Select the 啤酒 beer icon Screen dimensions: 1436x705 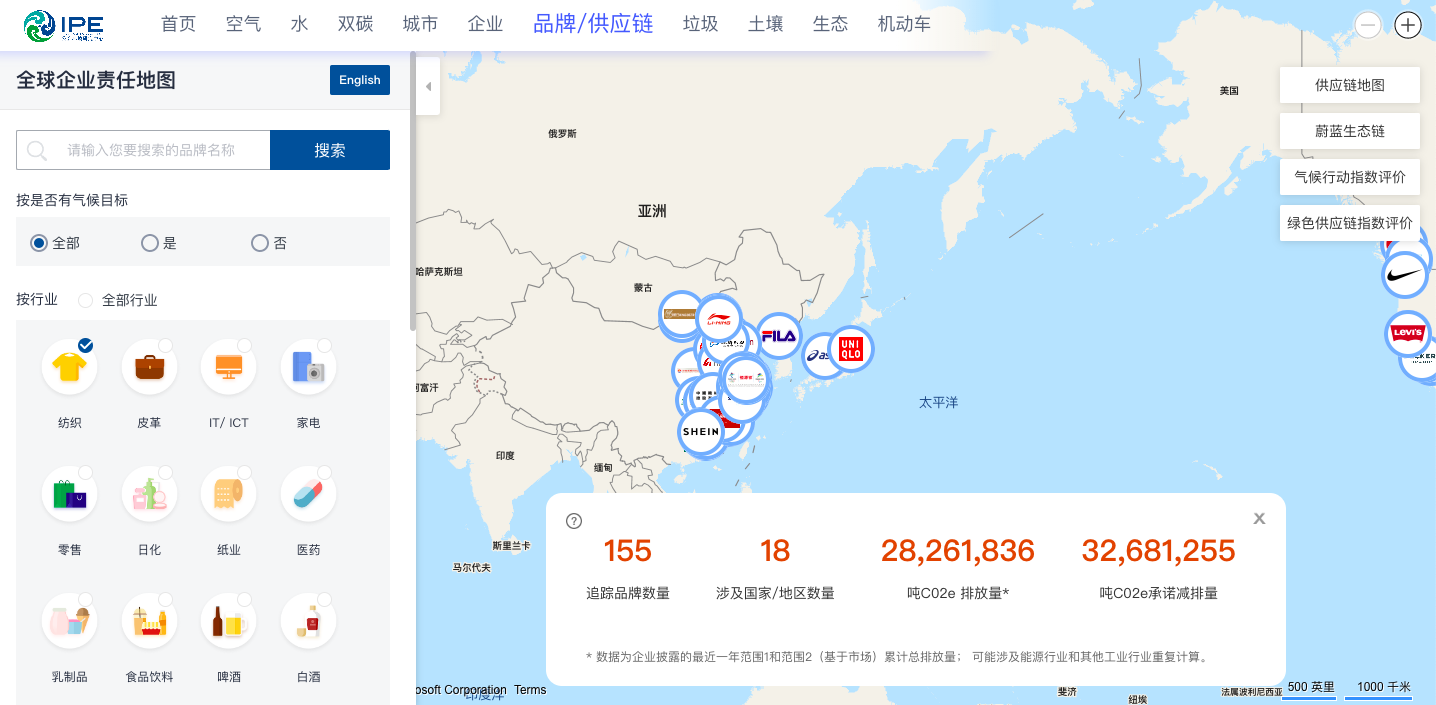click(229, 621)
